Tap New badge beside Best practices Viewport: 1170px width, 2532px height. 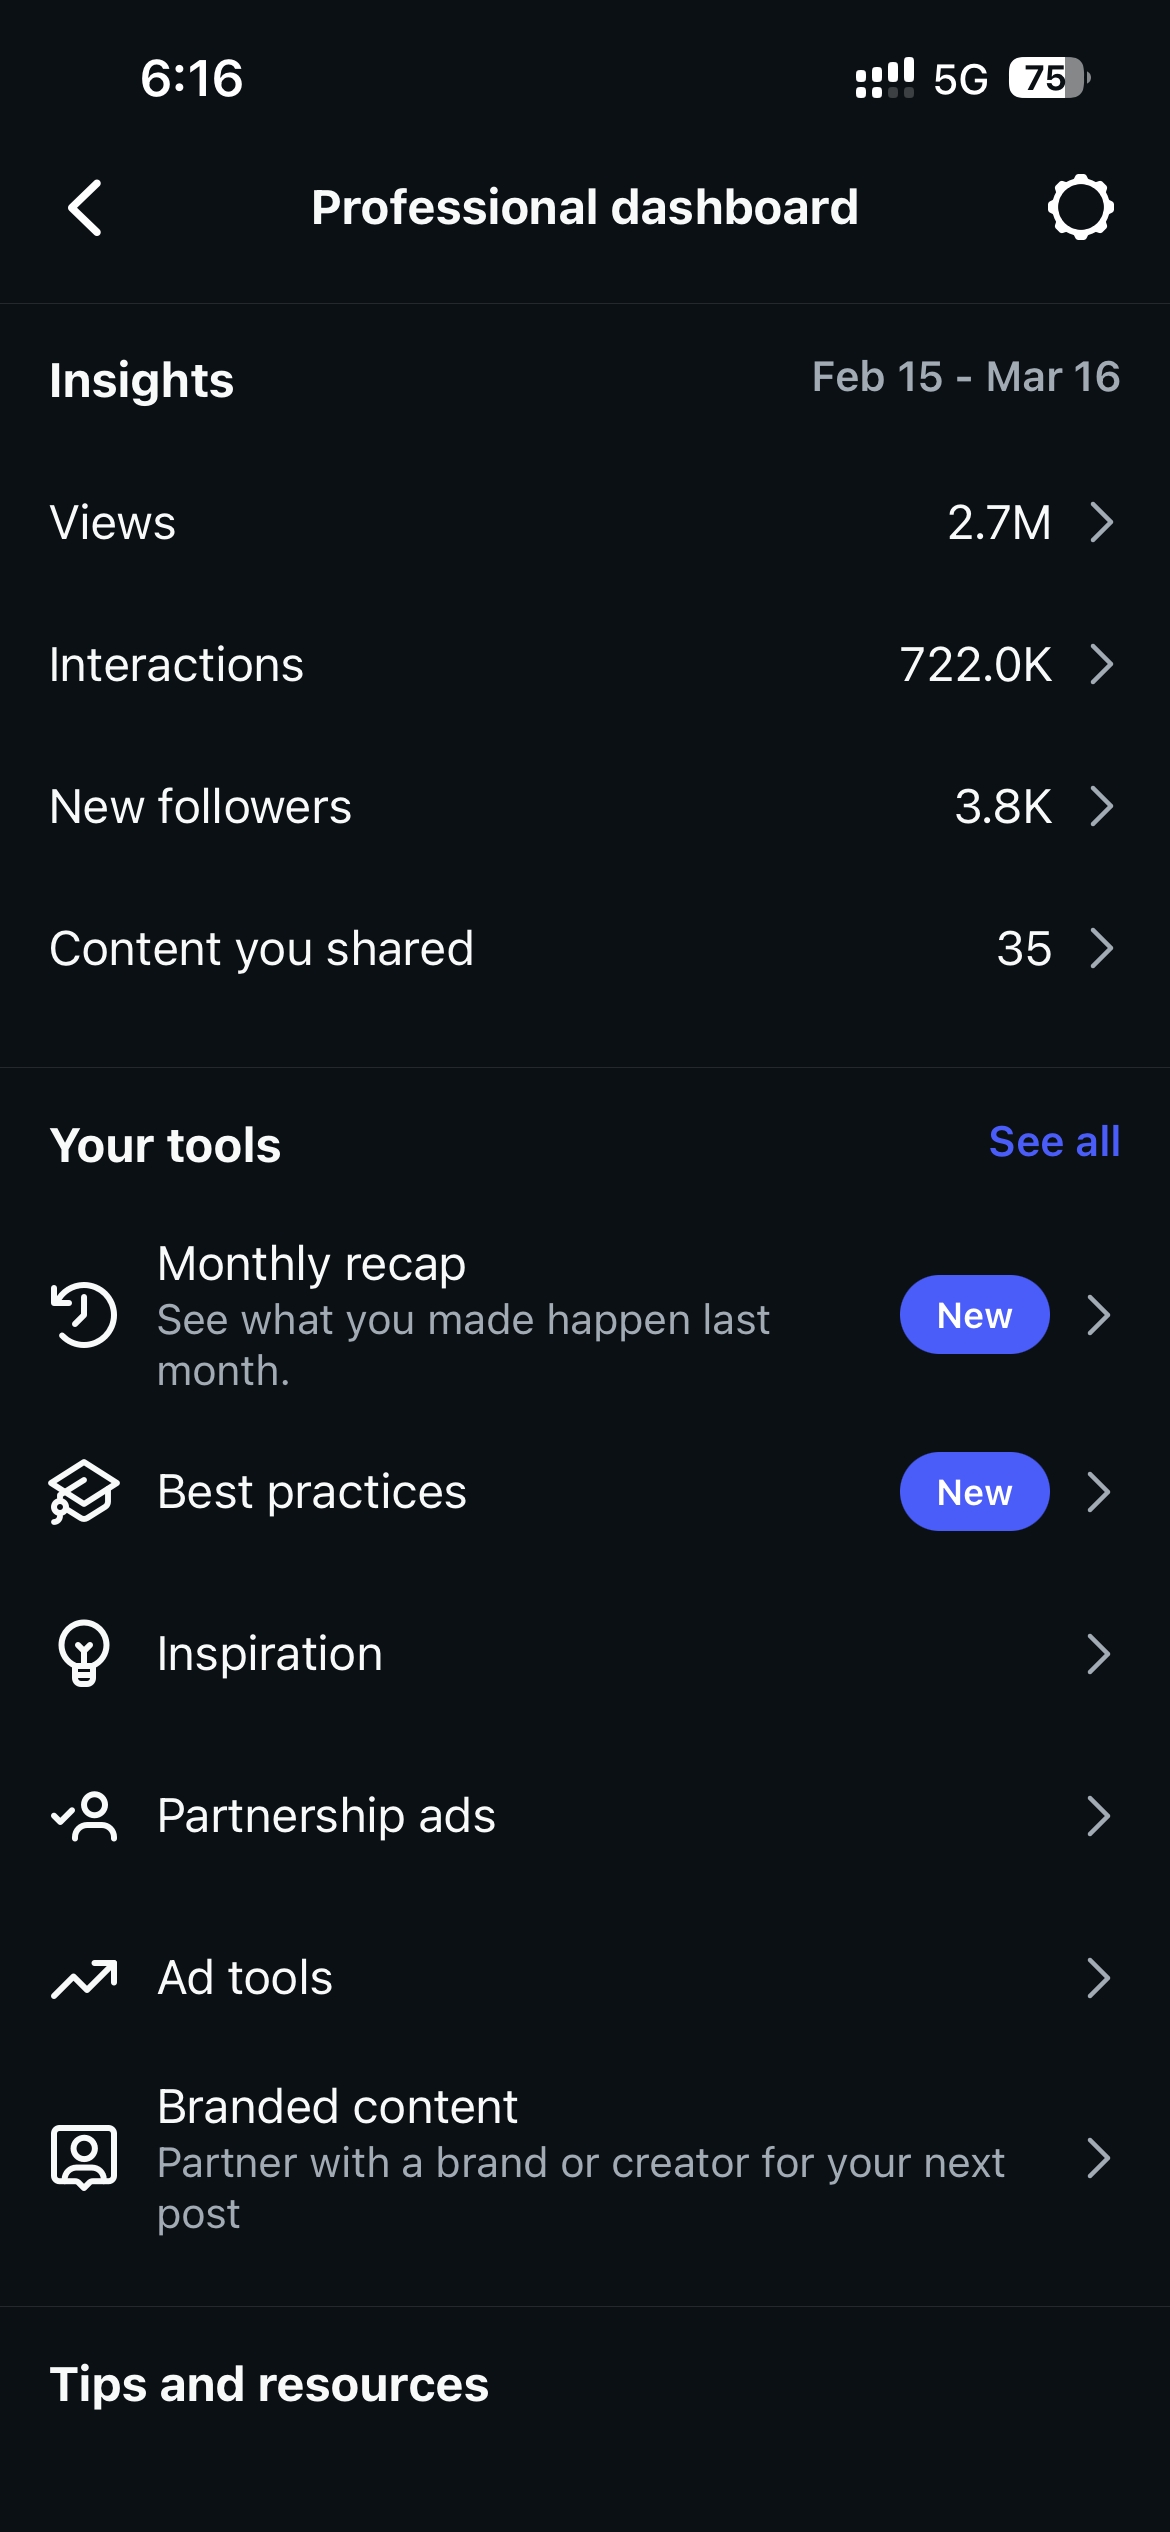pyautogui.click(x=974, y=1492)
